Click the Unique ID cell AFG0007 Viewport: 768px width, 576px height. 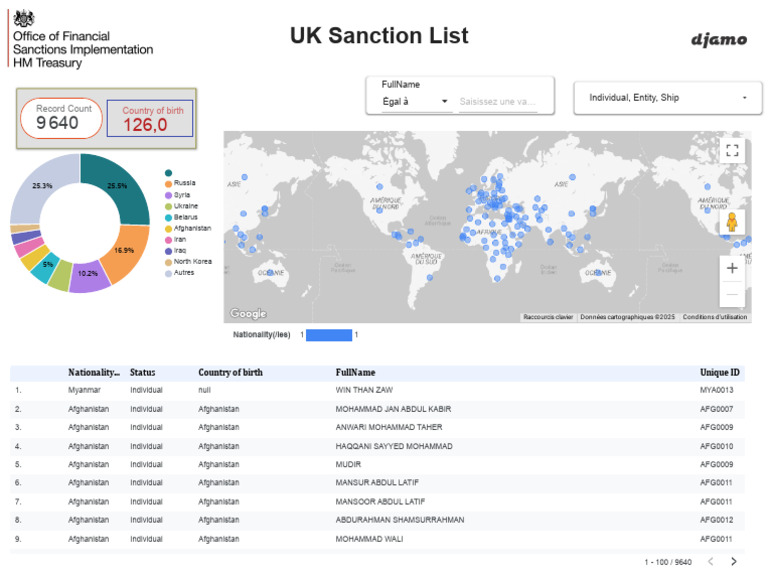(717, 409)
